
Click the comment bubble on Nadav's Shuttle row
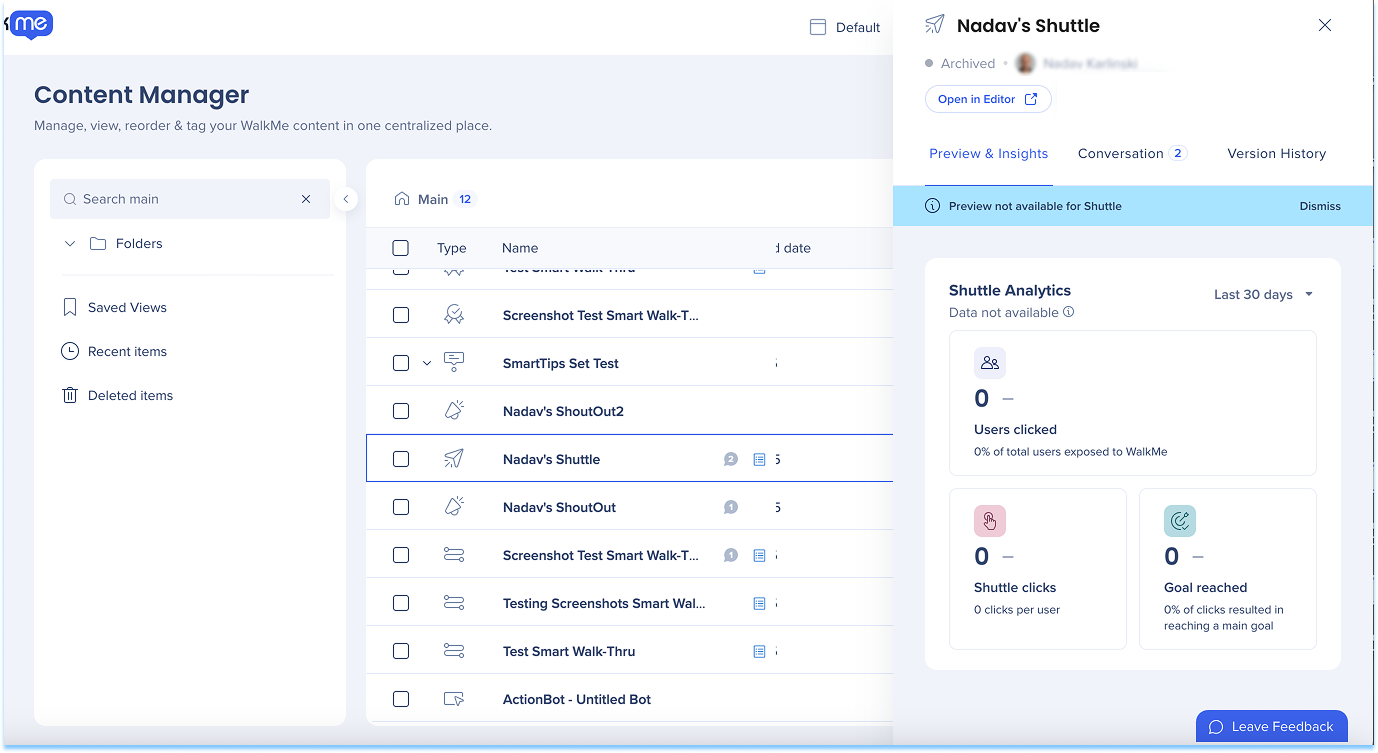pyautogui.click(x=731, y=460)
